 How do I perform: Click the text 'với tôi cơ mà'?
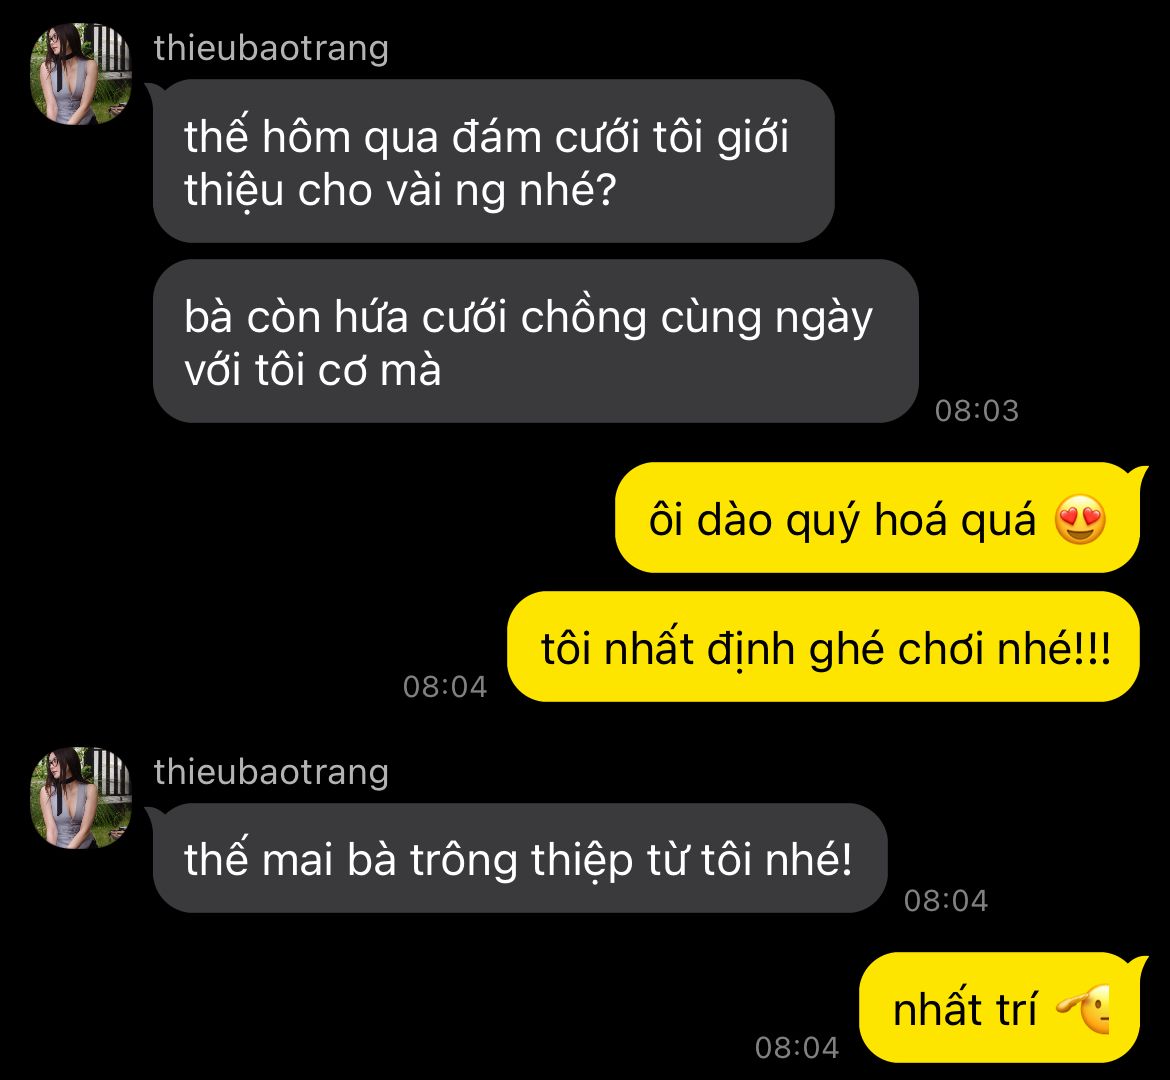[313, 369]
